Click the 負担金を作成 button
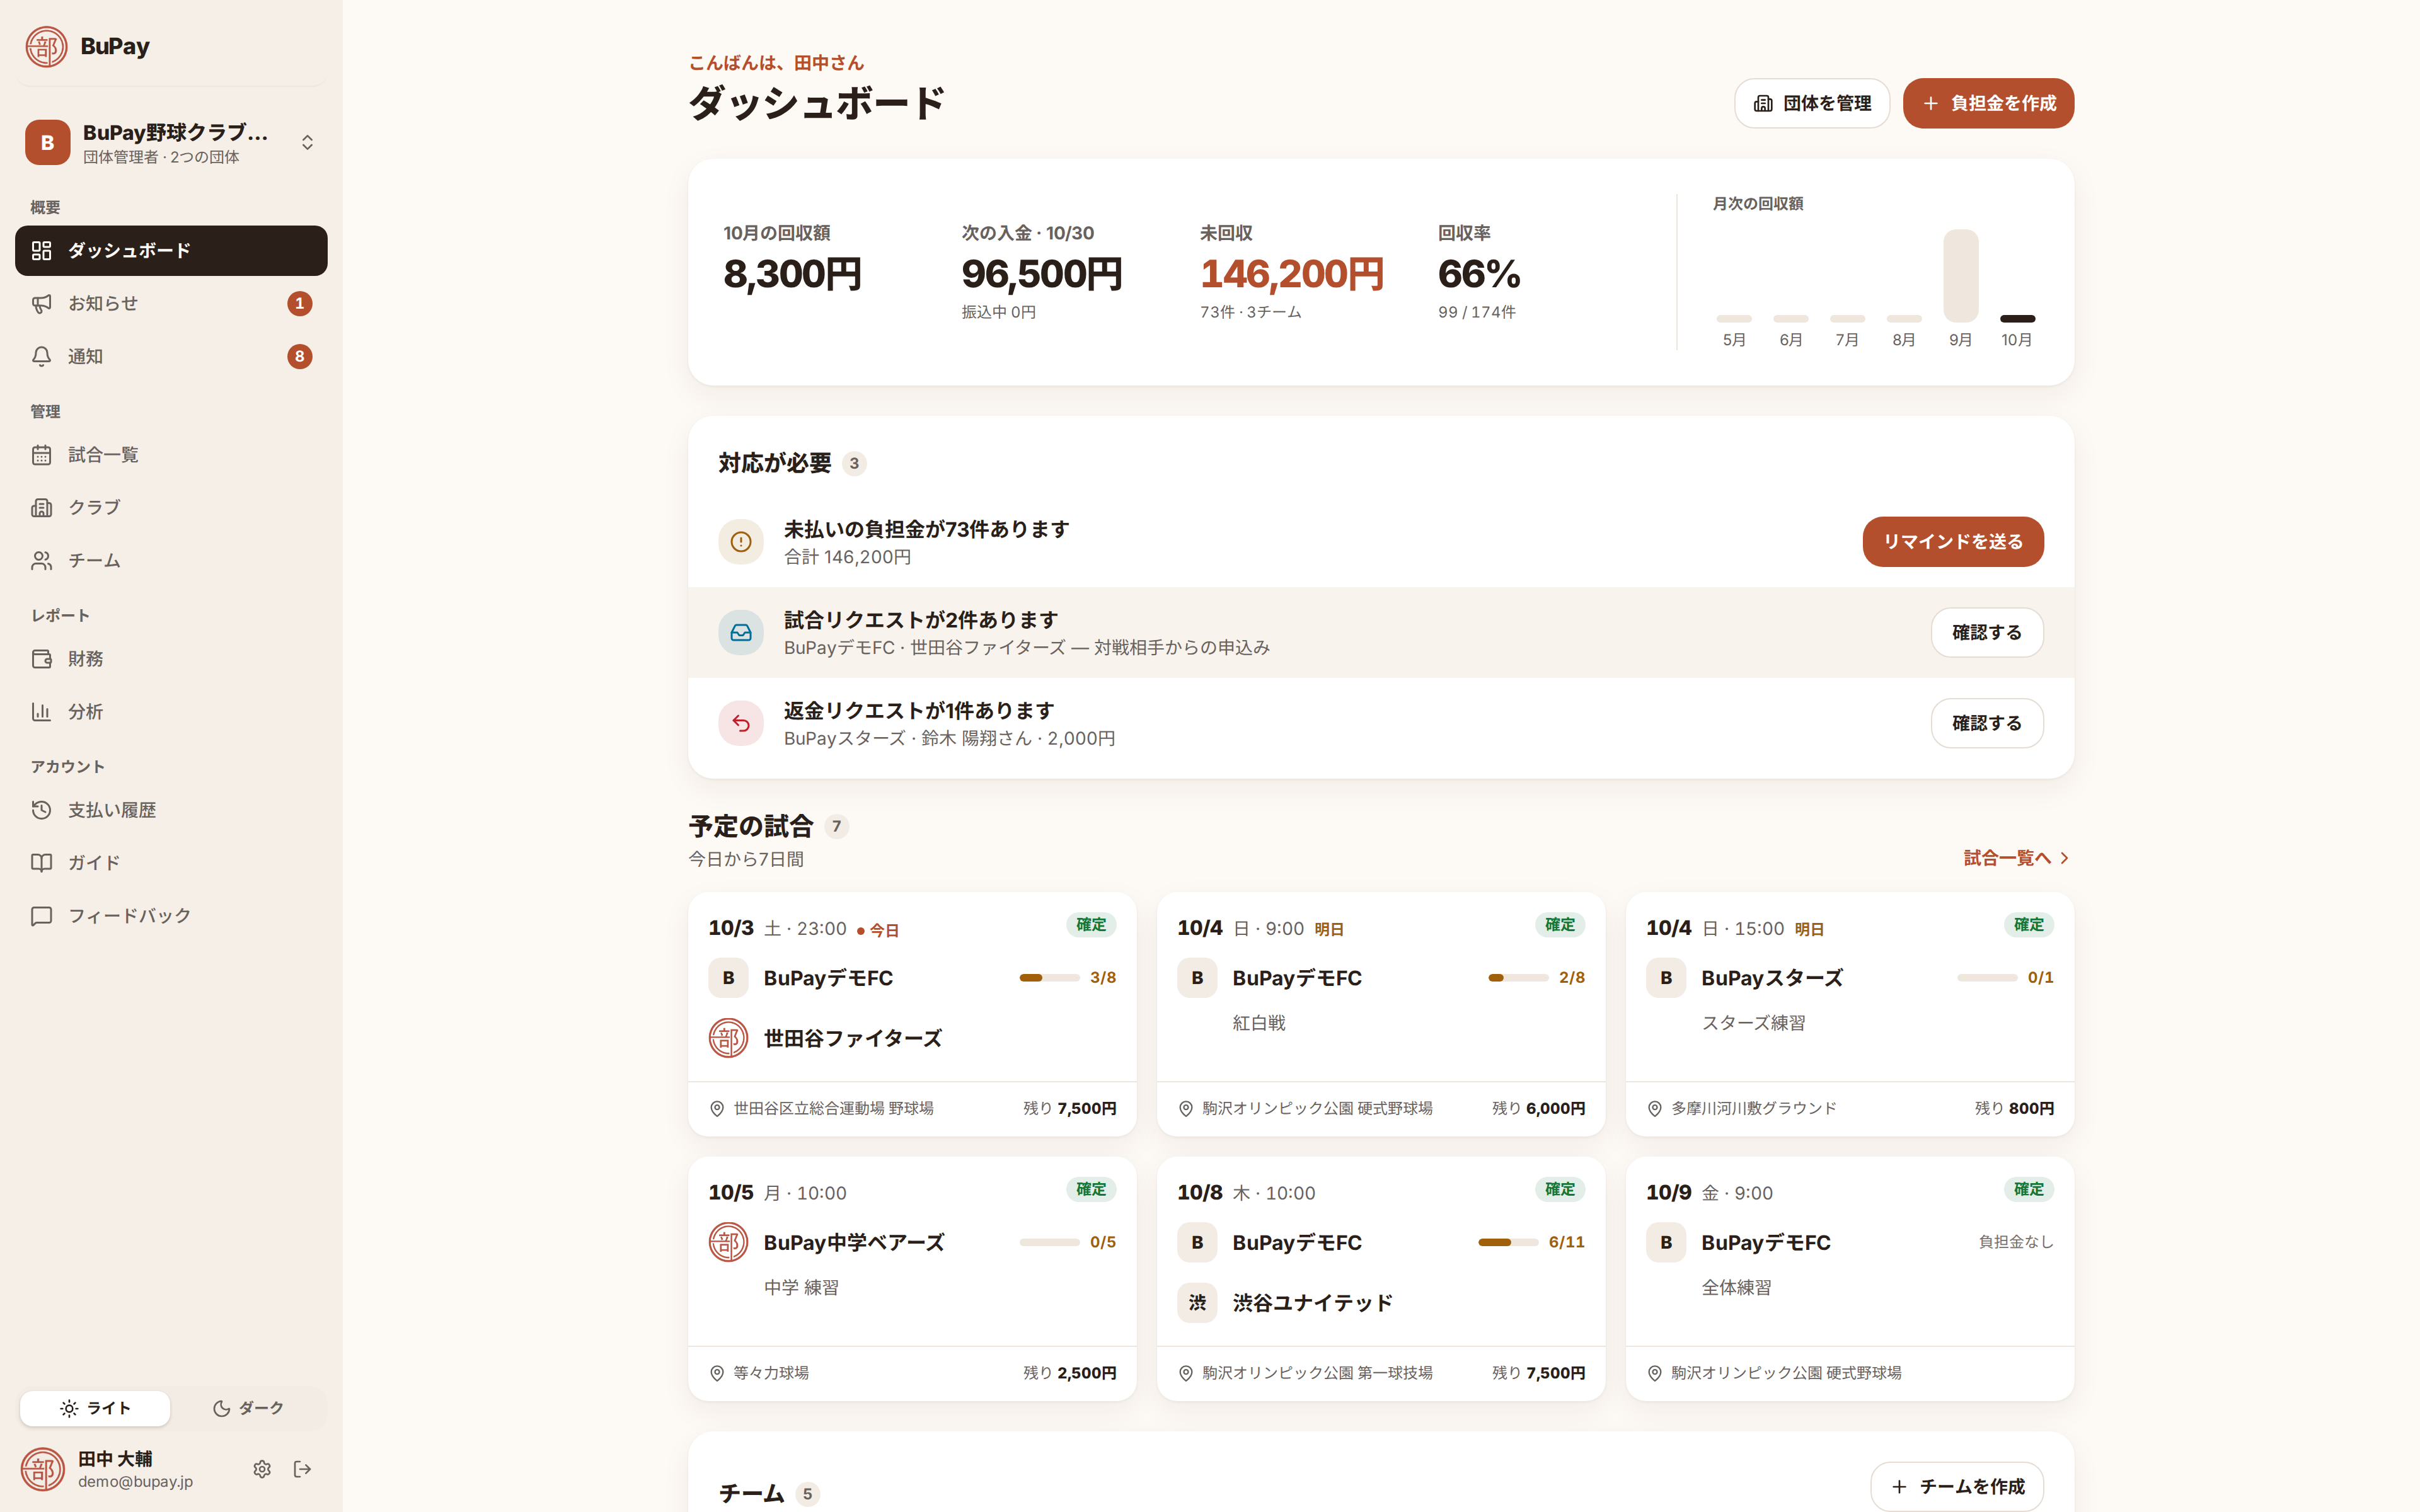This screenshot has width=2420, height=1512. (x=1988, y=103)
